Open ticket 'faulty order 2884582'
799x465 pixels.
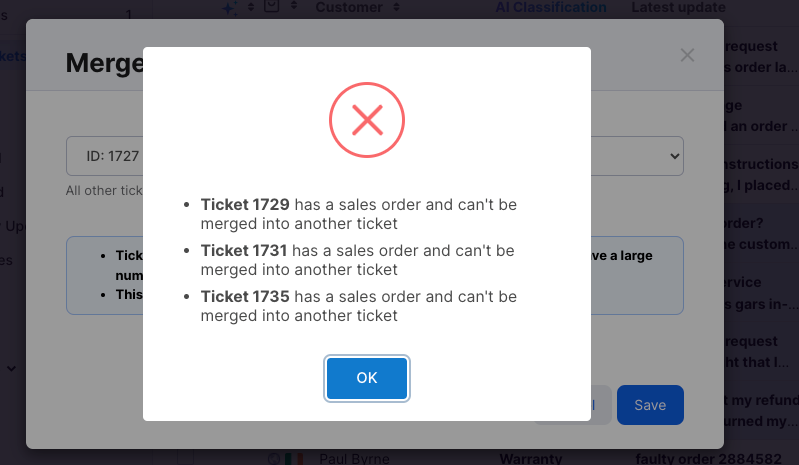tap(708, 458)
